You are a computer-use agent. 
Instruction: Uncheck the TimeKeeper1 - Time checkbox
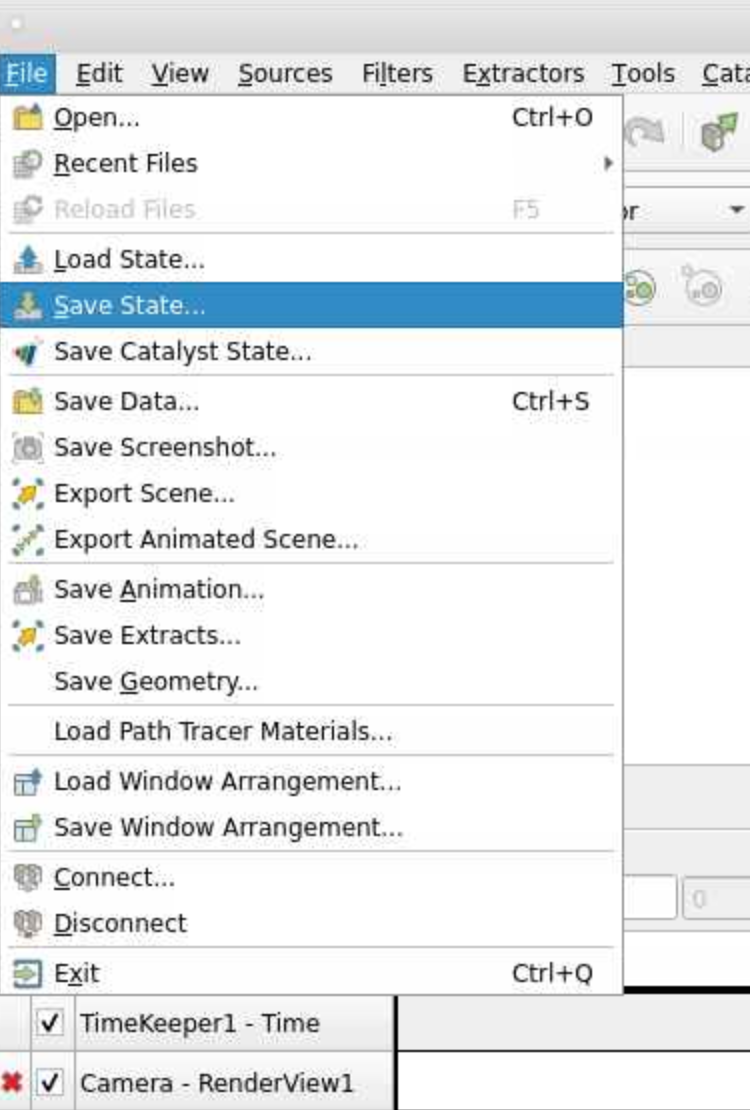[x=50, y=1023]
